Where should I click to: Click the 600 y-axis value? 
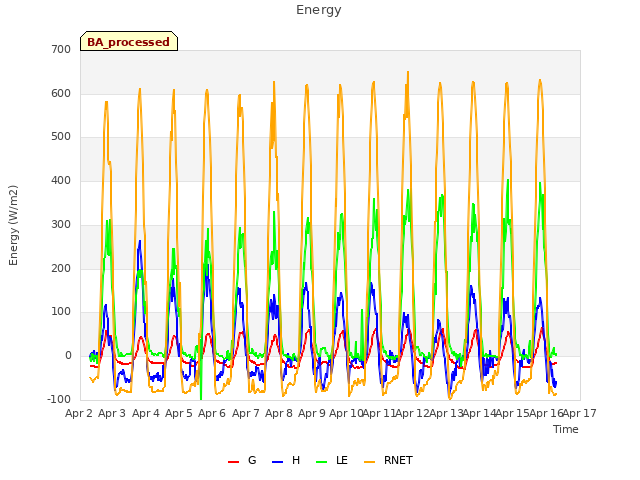point(61,93)
